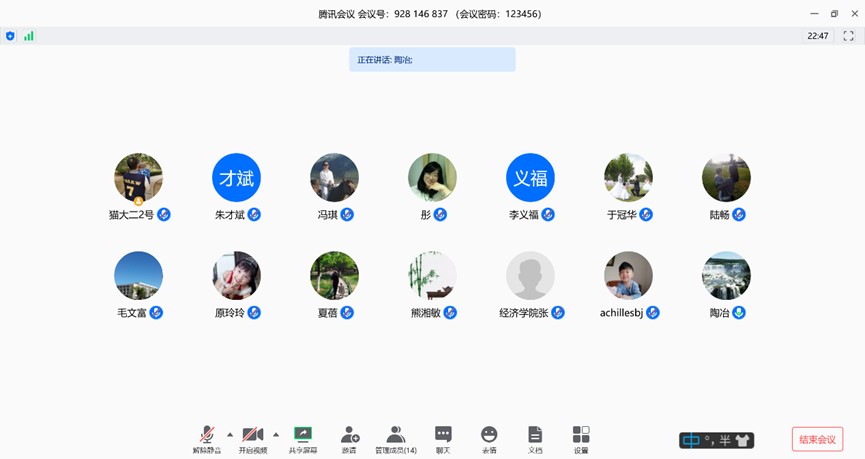This screenshot has width=865, height=459.
Task: Click the Chinese input method 中 indicator
Action: click(692, 440)
